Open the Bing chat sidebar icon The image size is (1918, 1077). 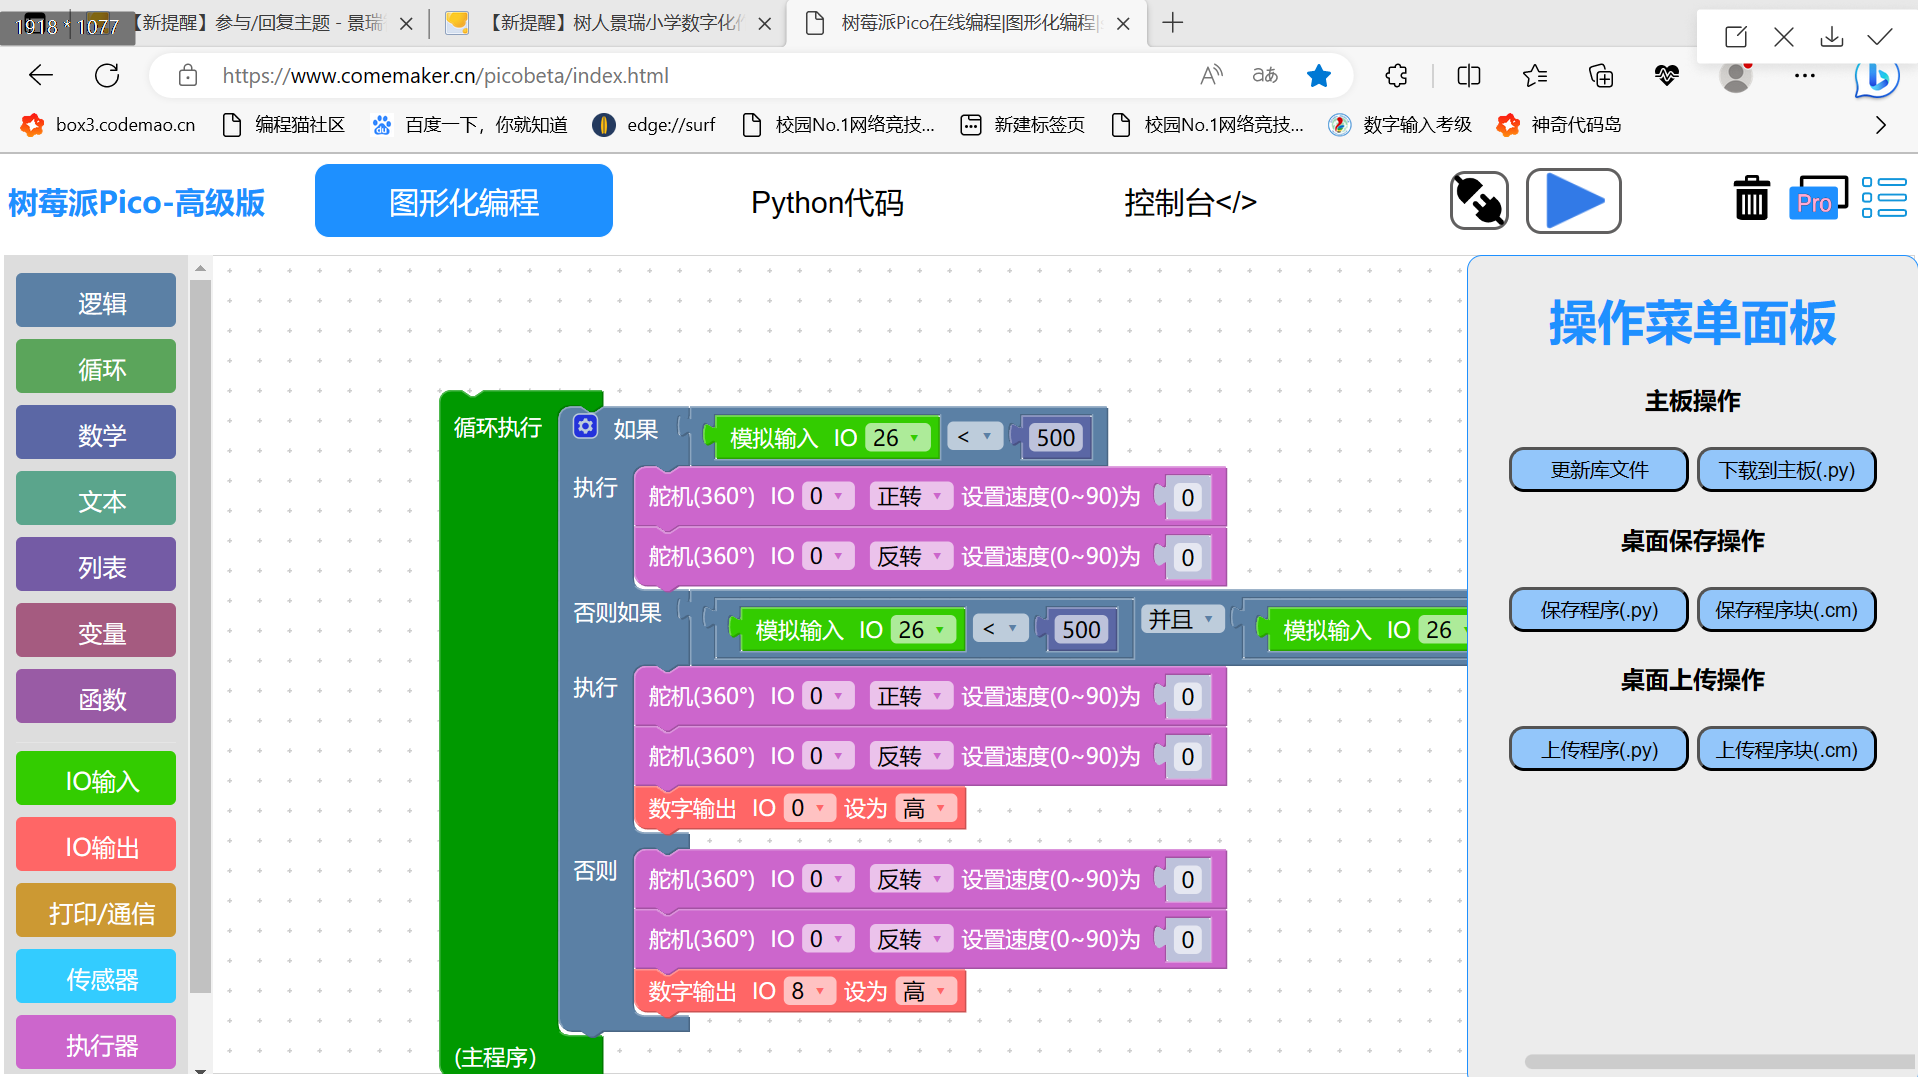click(x=1877, y=77)
